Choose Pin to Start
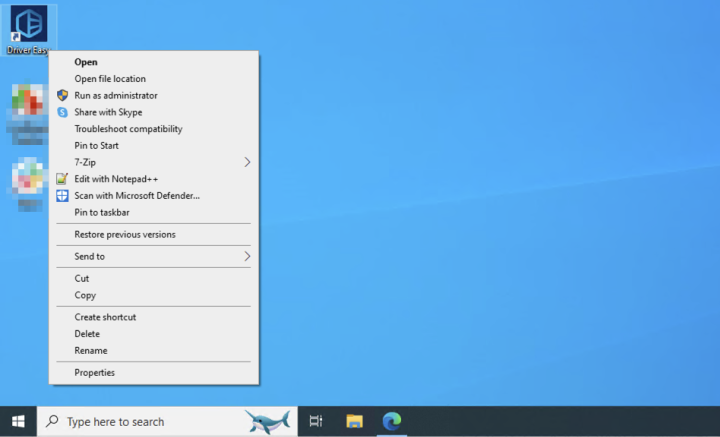This screenshot has width=720, height=437. [96, 146]
